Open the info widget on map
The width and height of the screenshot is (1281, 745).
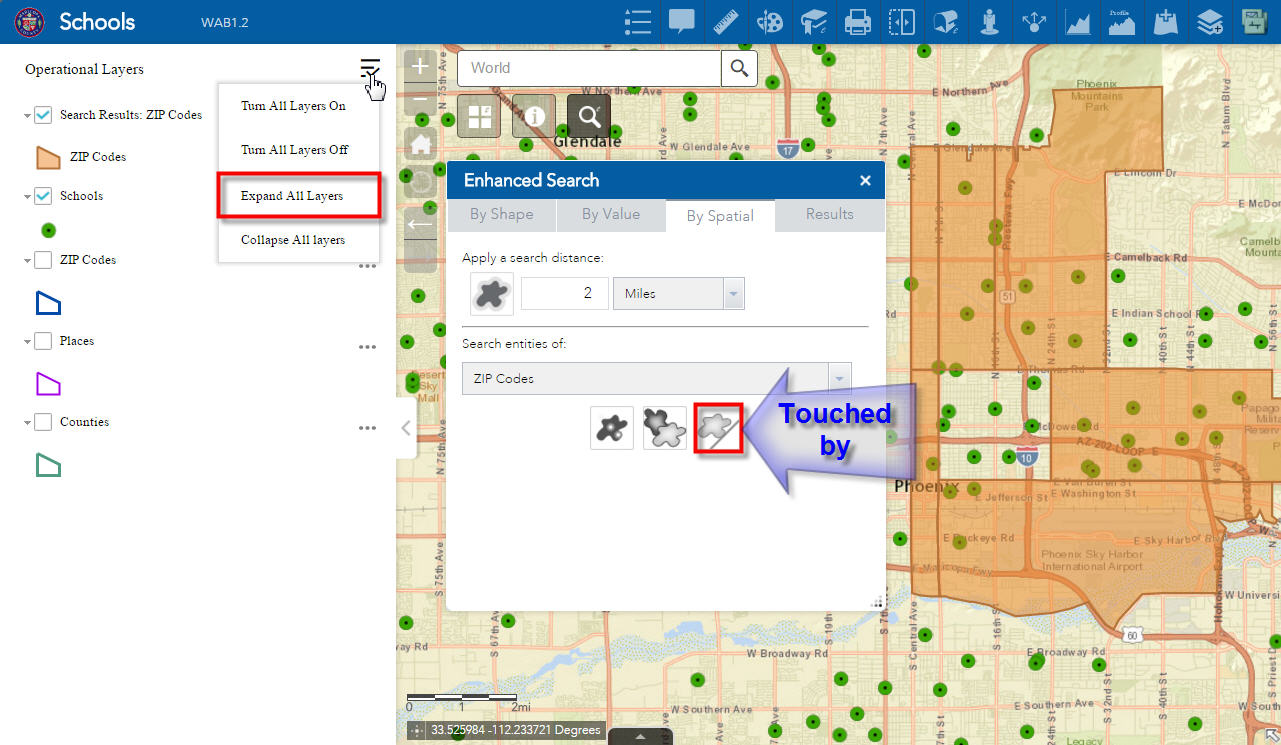534,116
